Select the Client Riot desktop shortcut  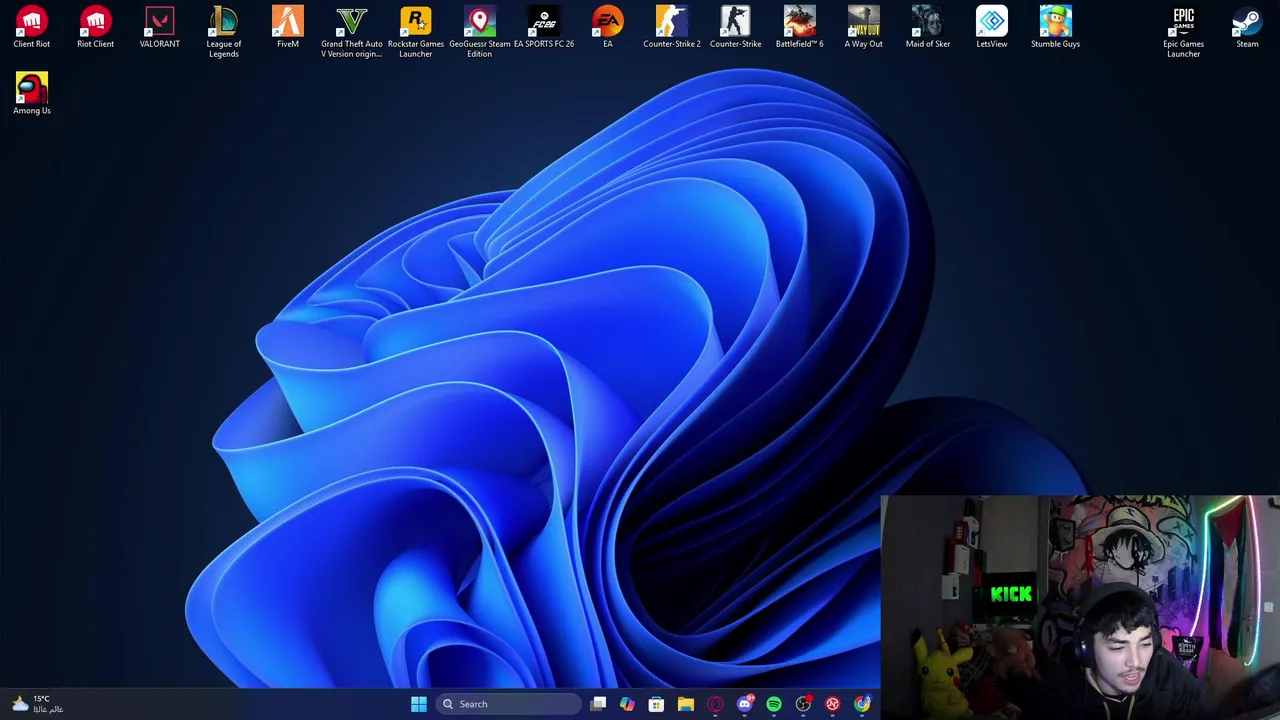[32, 27]
